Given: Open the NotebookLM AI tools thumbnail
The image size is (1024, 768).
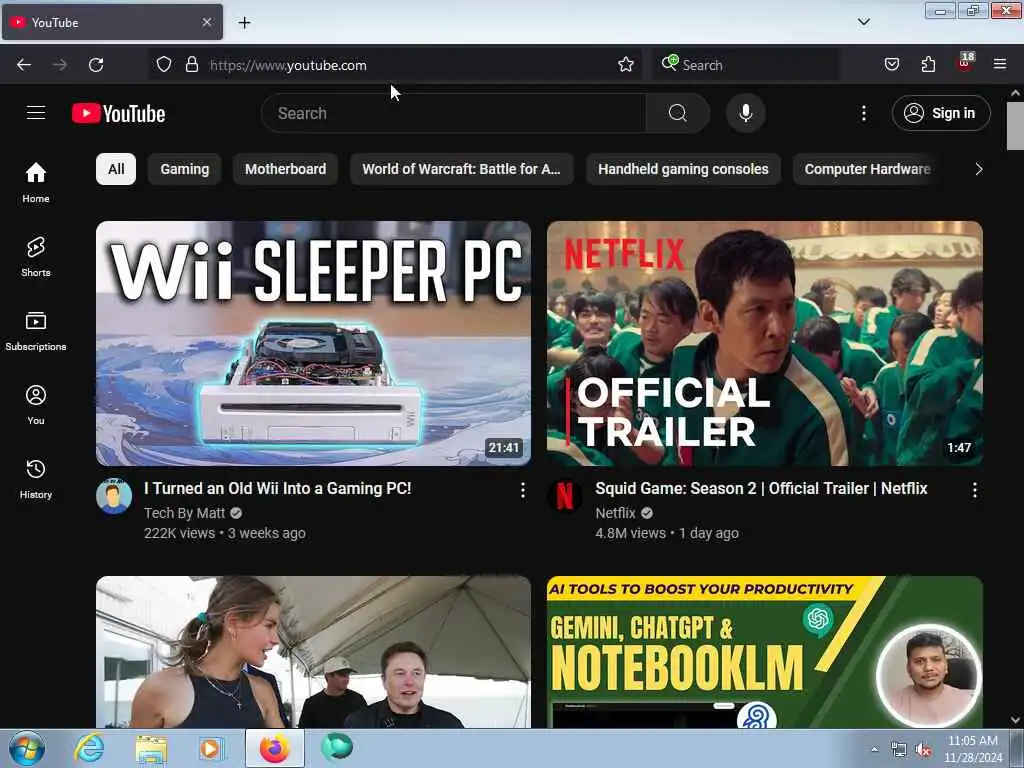Looking at the screenshot, I should coord(765,652).
